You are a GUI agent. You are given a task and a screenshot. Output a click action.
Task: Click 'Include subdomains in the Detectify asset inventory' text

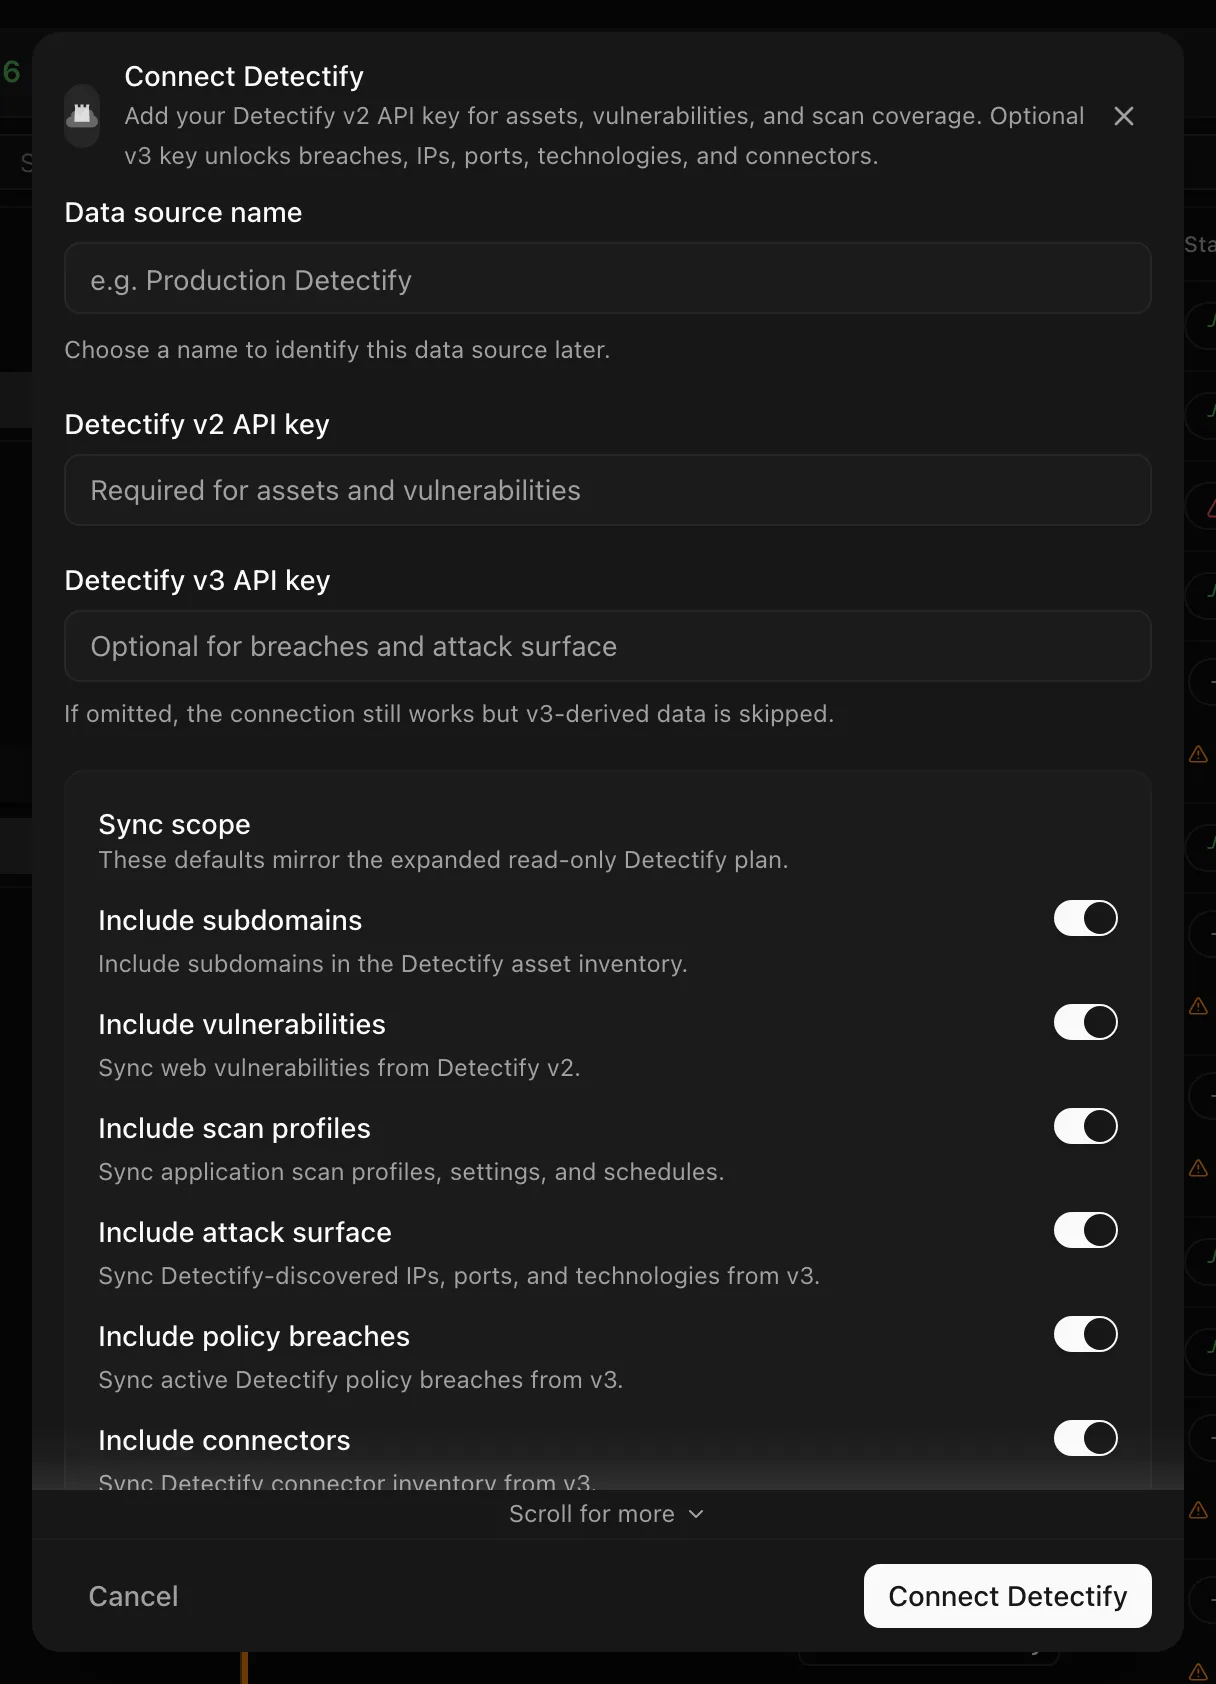point(392,964)
